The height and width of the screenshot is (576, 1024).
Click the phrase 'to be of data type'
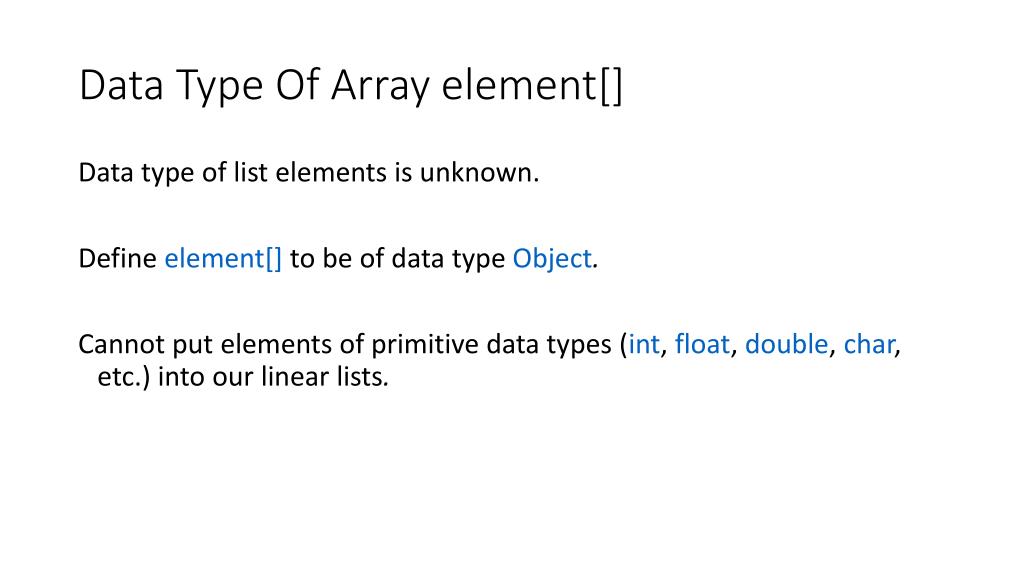(x=397, y=259)
